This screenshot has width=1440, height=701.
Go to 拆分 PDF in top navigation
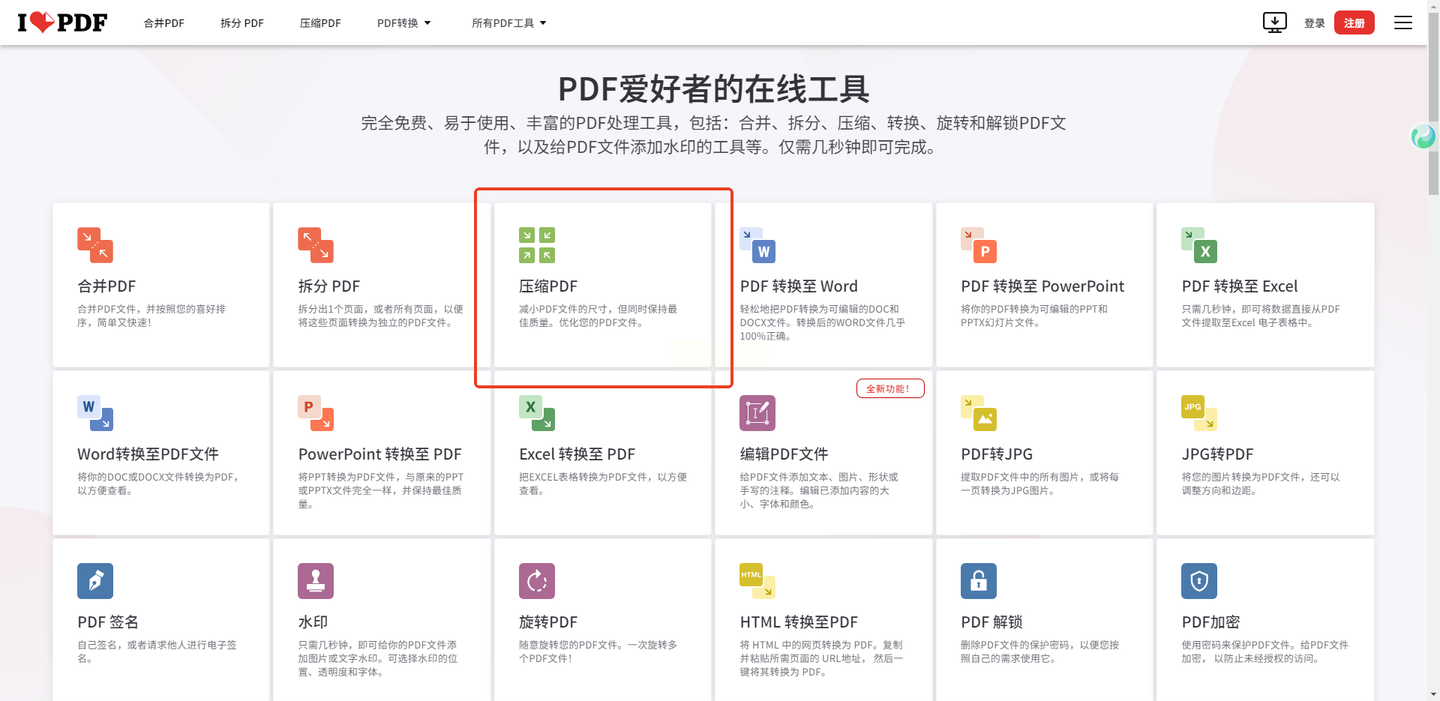tap(242, 23)
